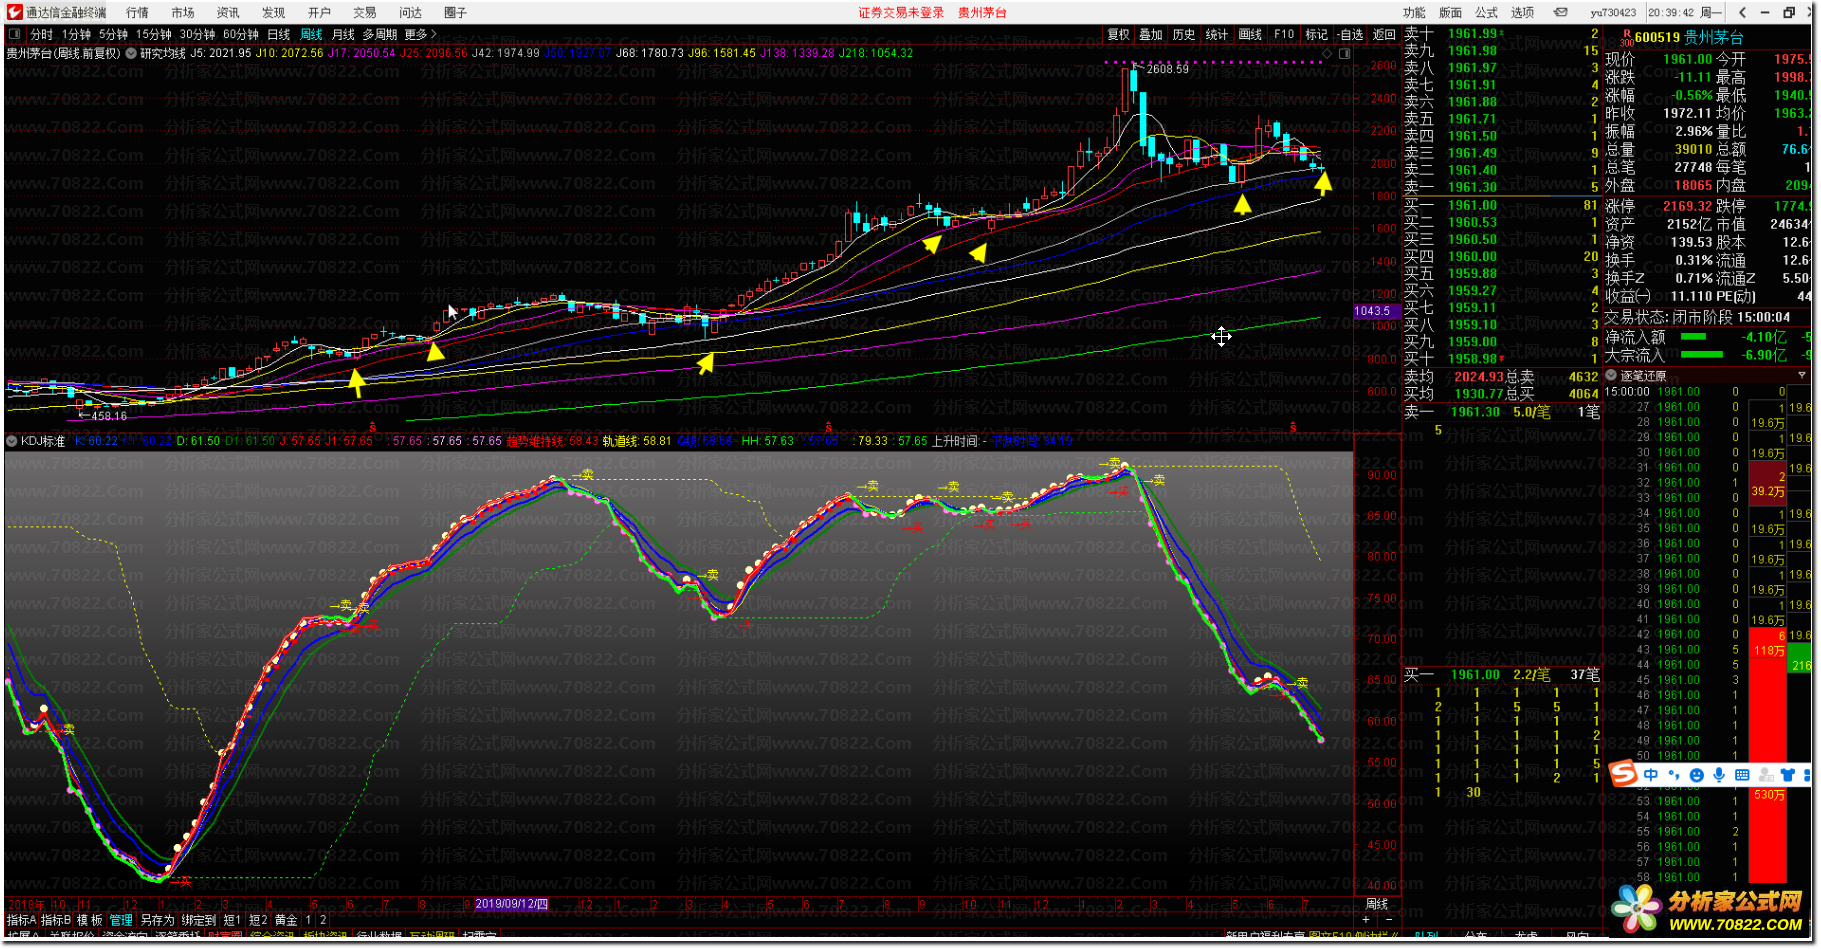Expand the 研究均线 indicator dropdown arrow
Image resolution: width=1821 pixels, height=949 pixels.
pyautogui.click(x=131, y=53)
